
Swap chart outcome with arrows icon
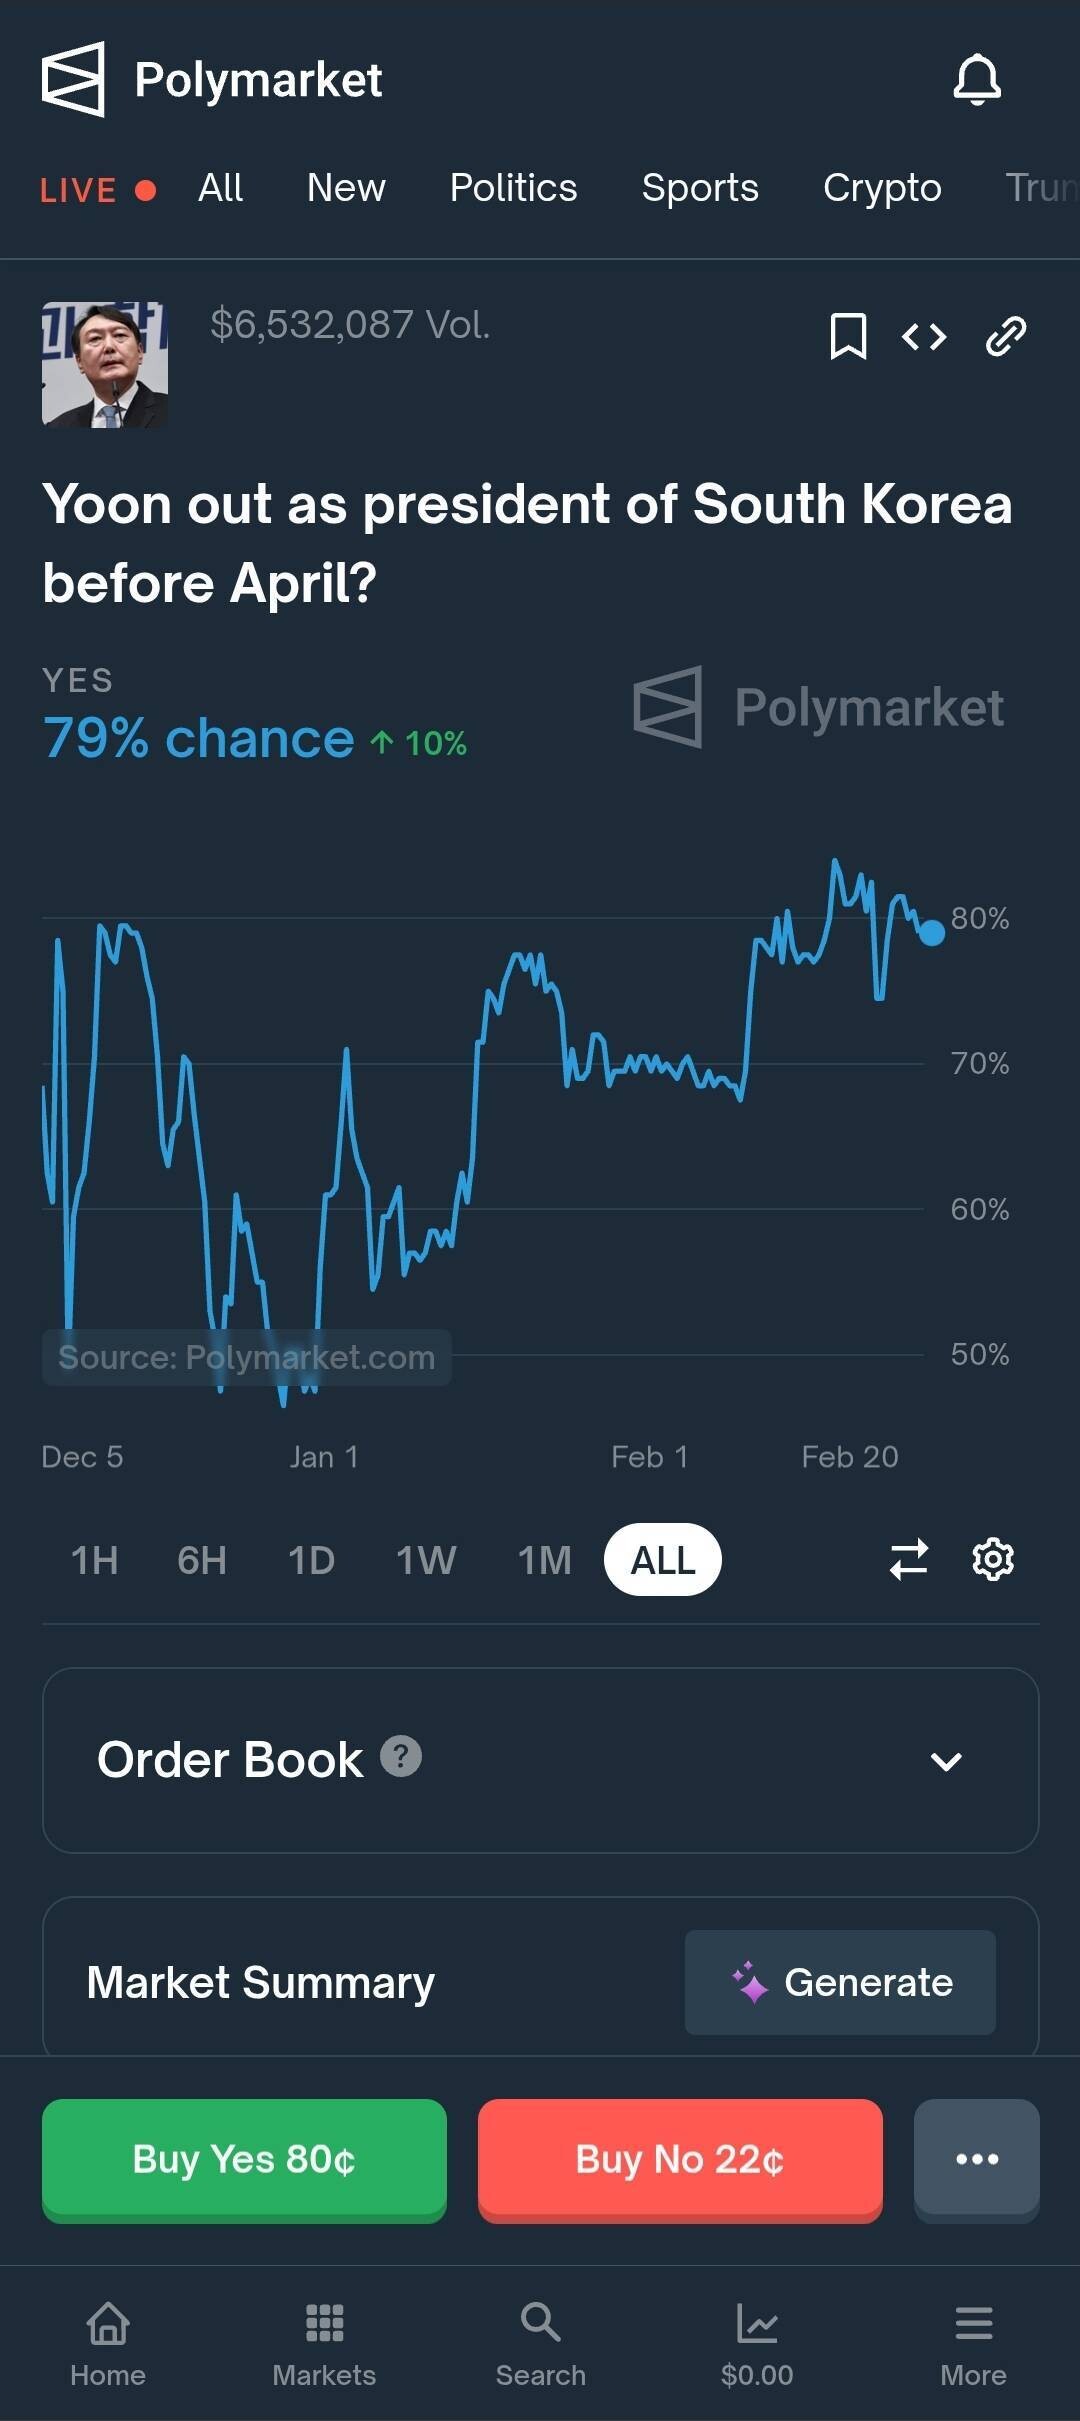(x=909, y=1560)
